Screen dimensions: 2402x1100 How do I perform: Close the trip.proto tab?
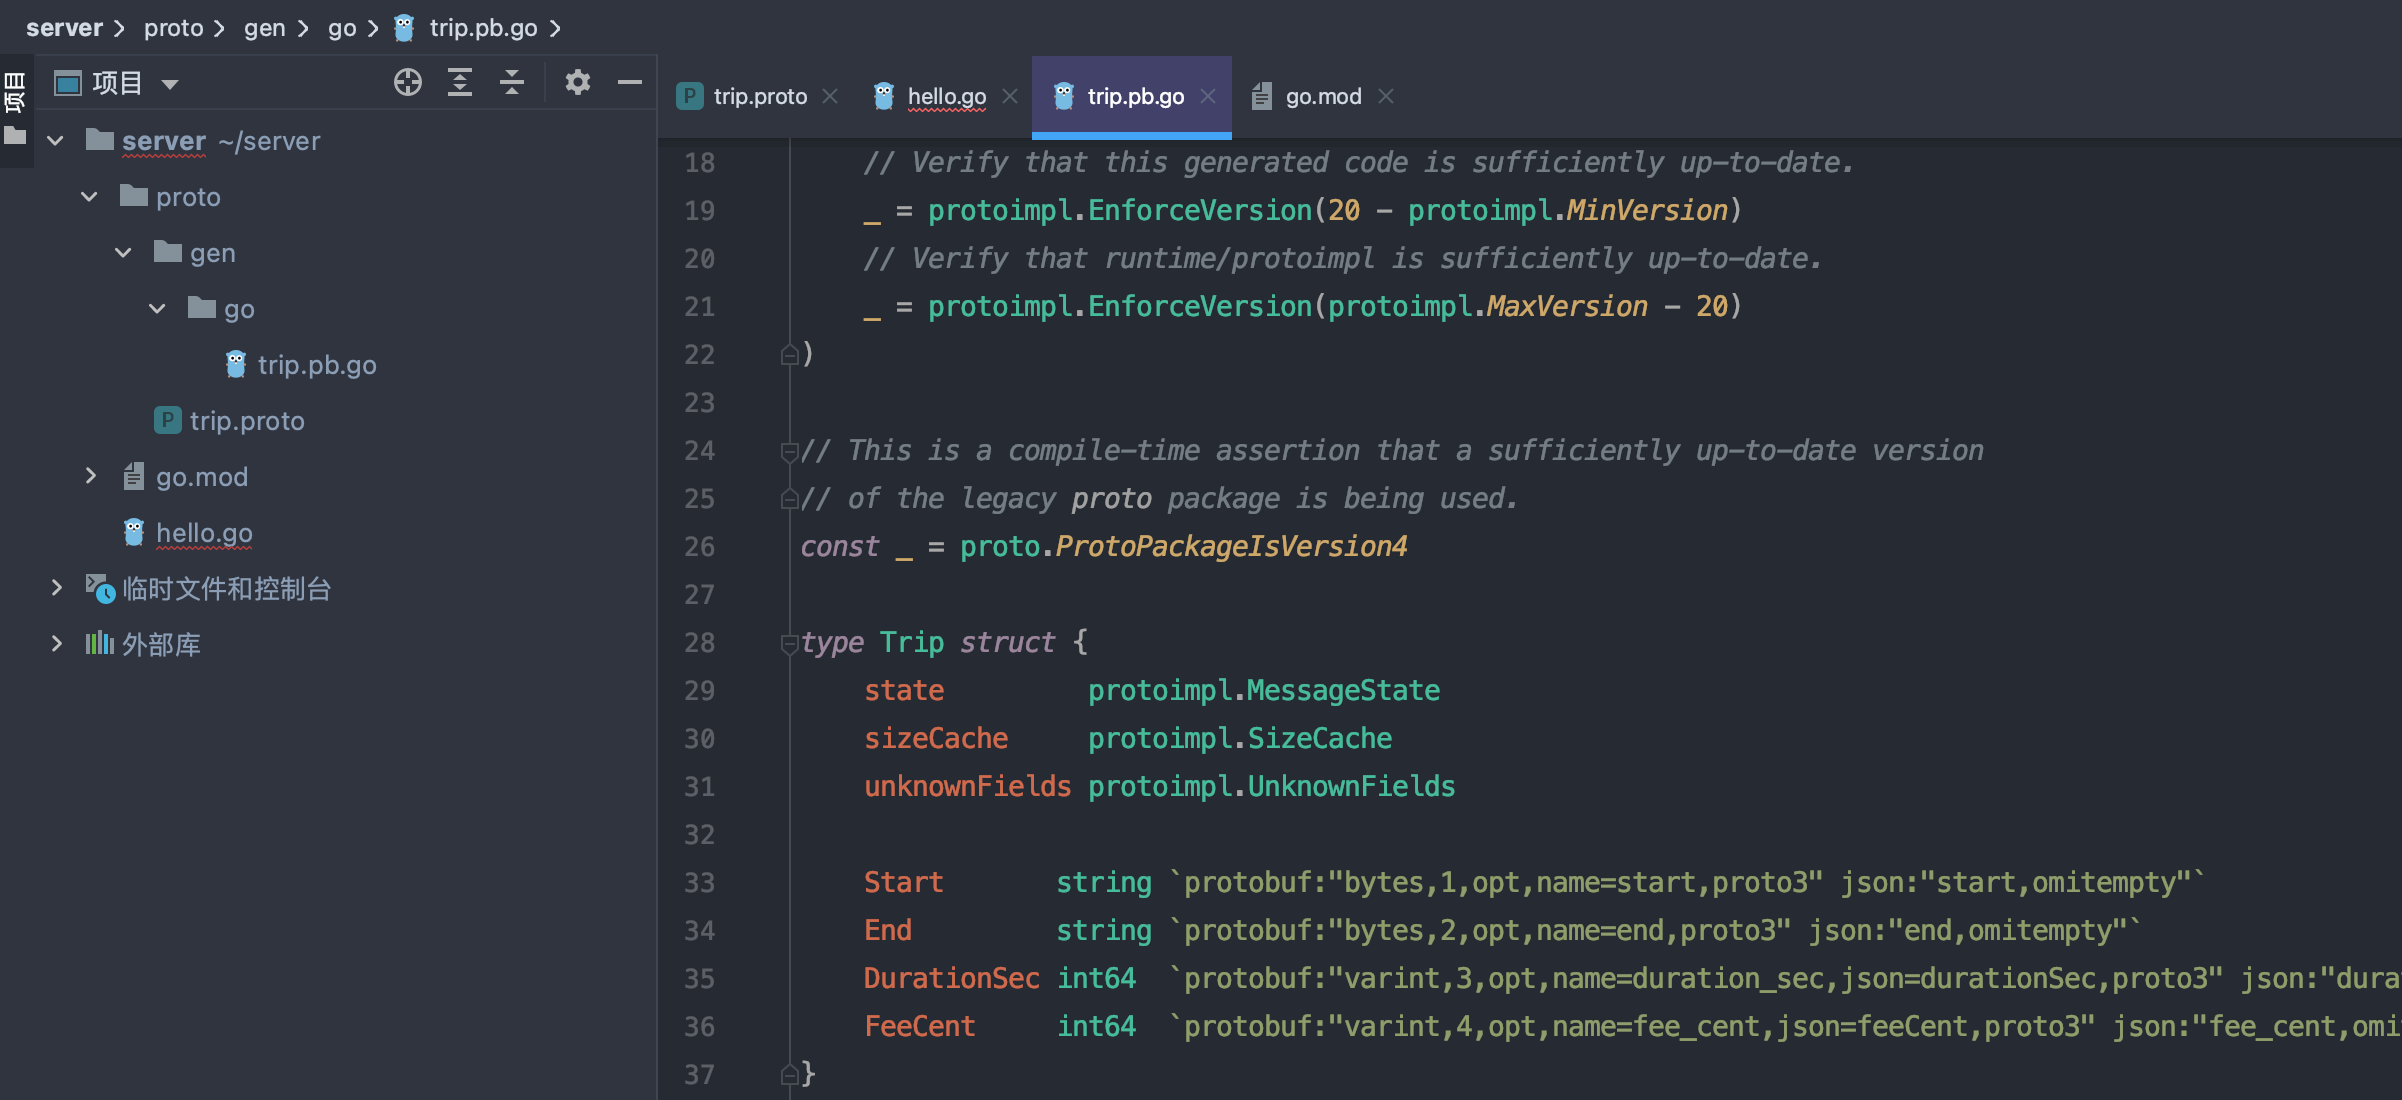click(x=830, y=96)
